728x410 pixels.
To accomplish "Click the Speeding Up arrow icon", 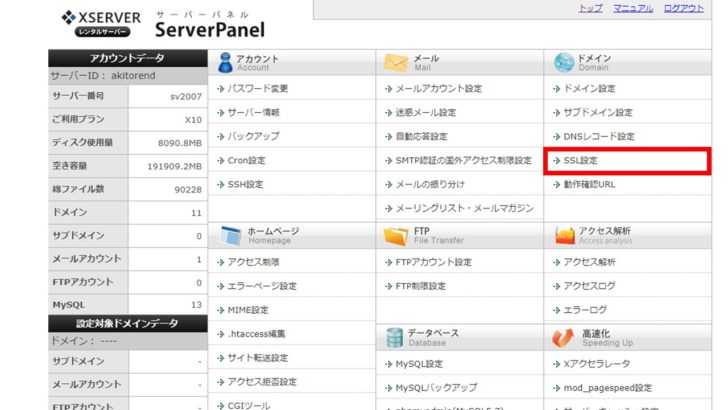I will [563, 338].
